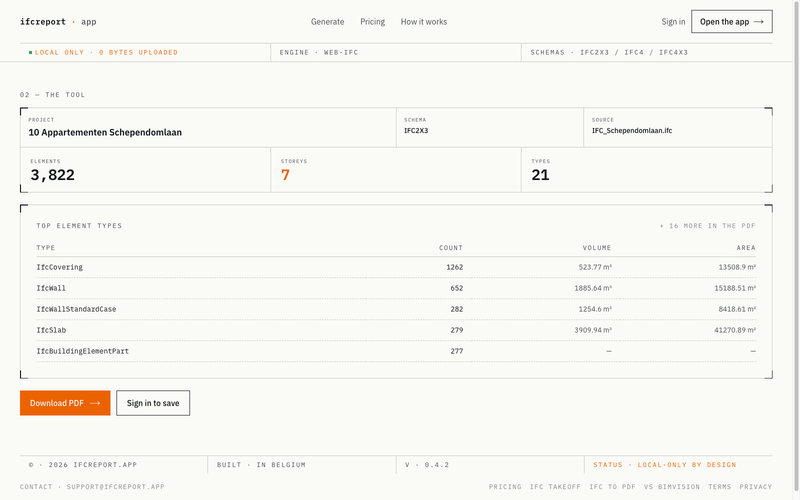Open the Privacy footer link
This screenshot has width=800, height=500.
[756, 487]
